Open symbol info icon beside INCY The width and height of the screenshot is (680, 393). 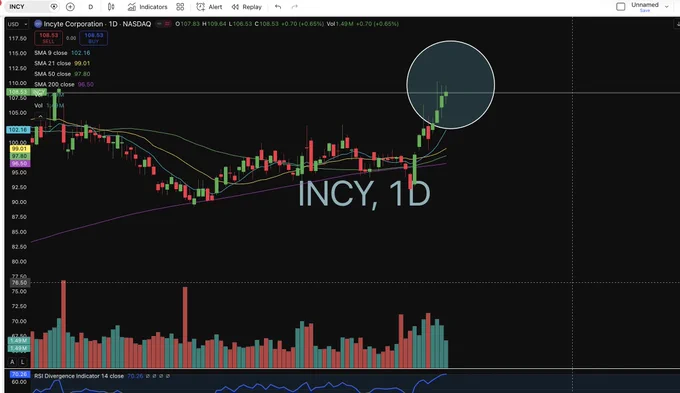(54, 7)
